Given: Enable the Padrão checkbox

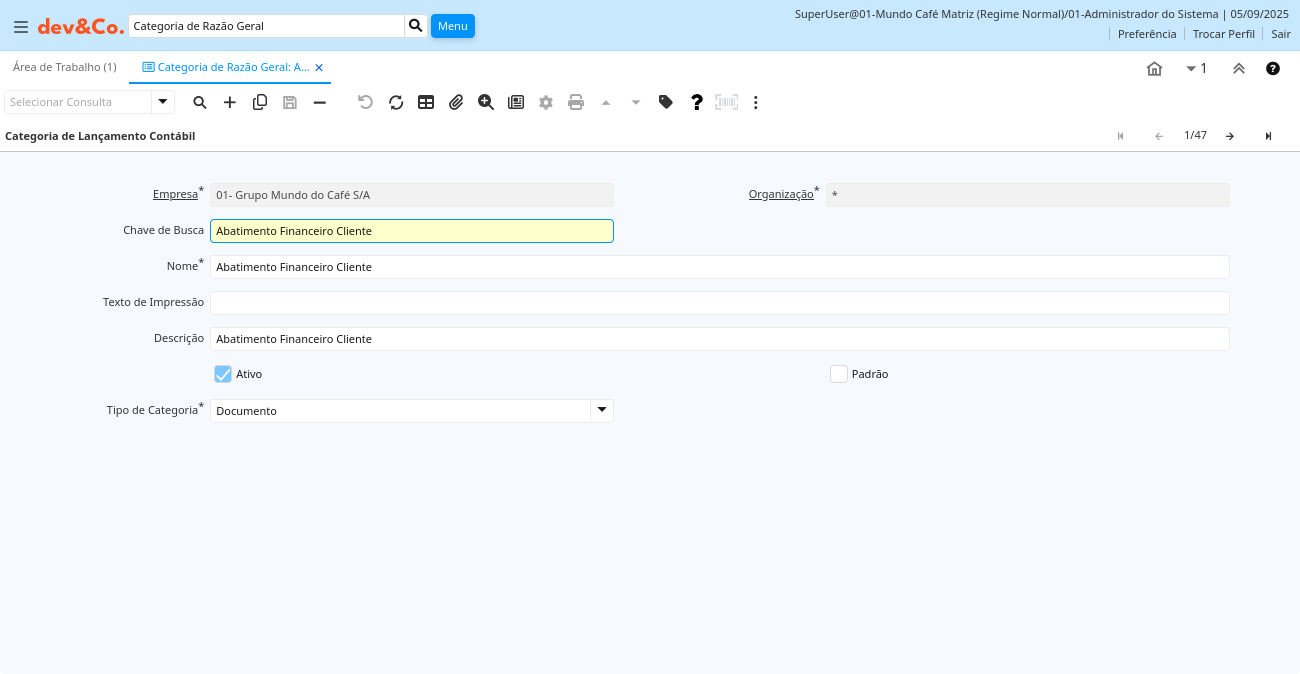Looking at the screenshot, I should 839,374.
